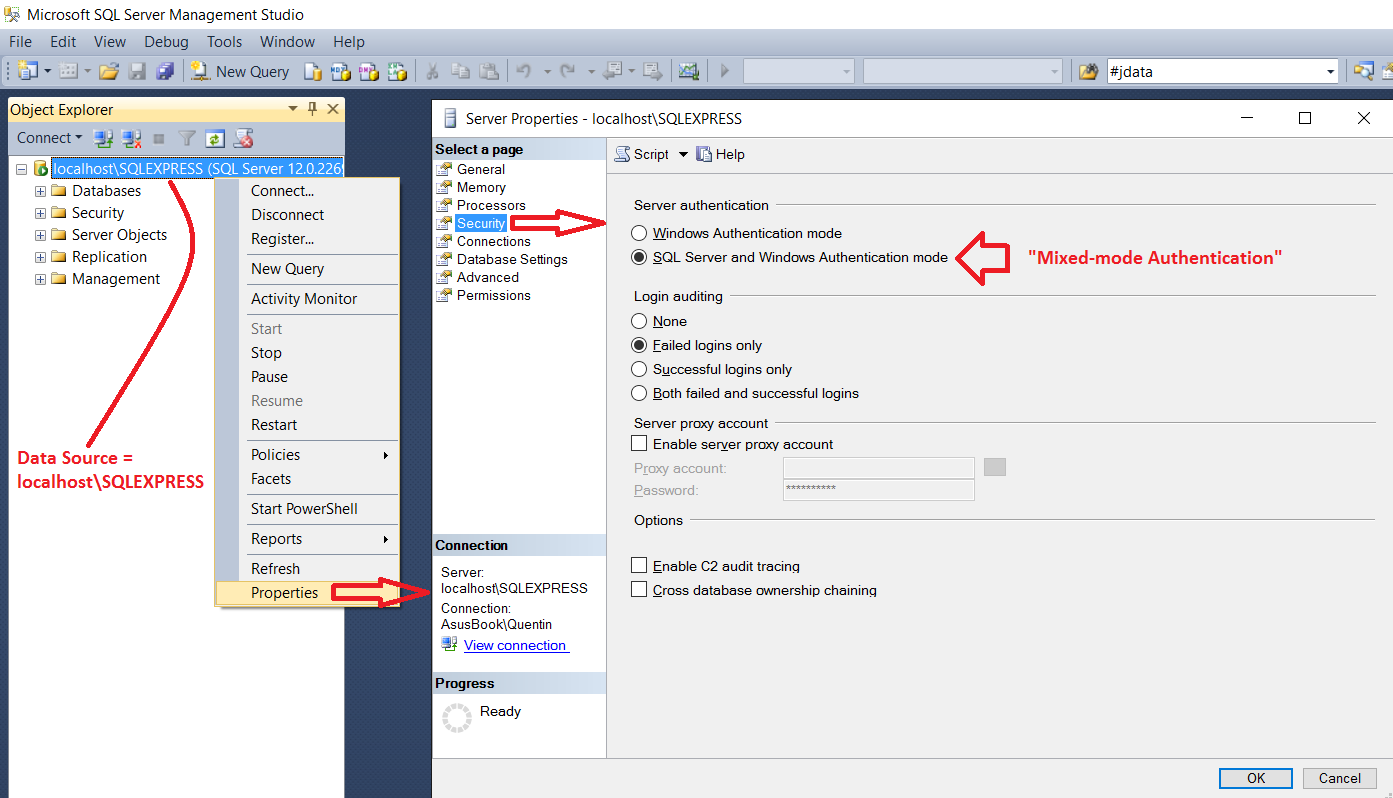Enable server proxy account checkbox
Image resolution: width=1393 pixels, height=798 pixels.
pyautogui.click(x=640, y=443)
